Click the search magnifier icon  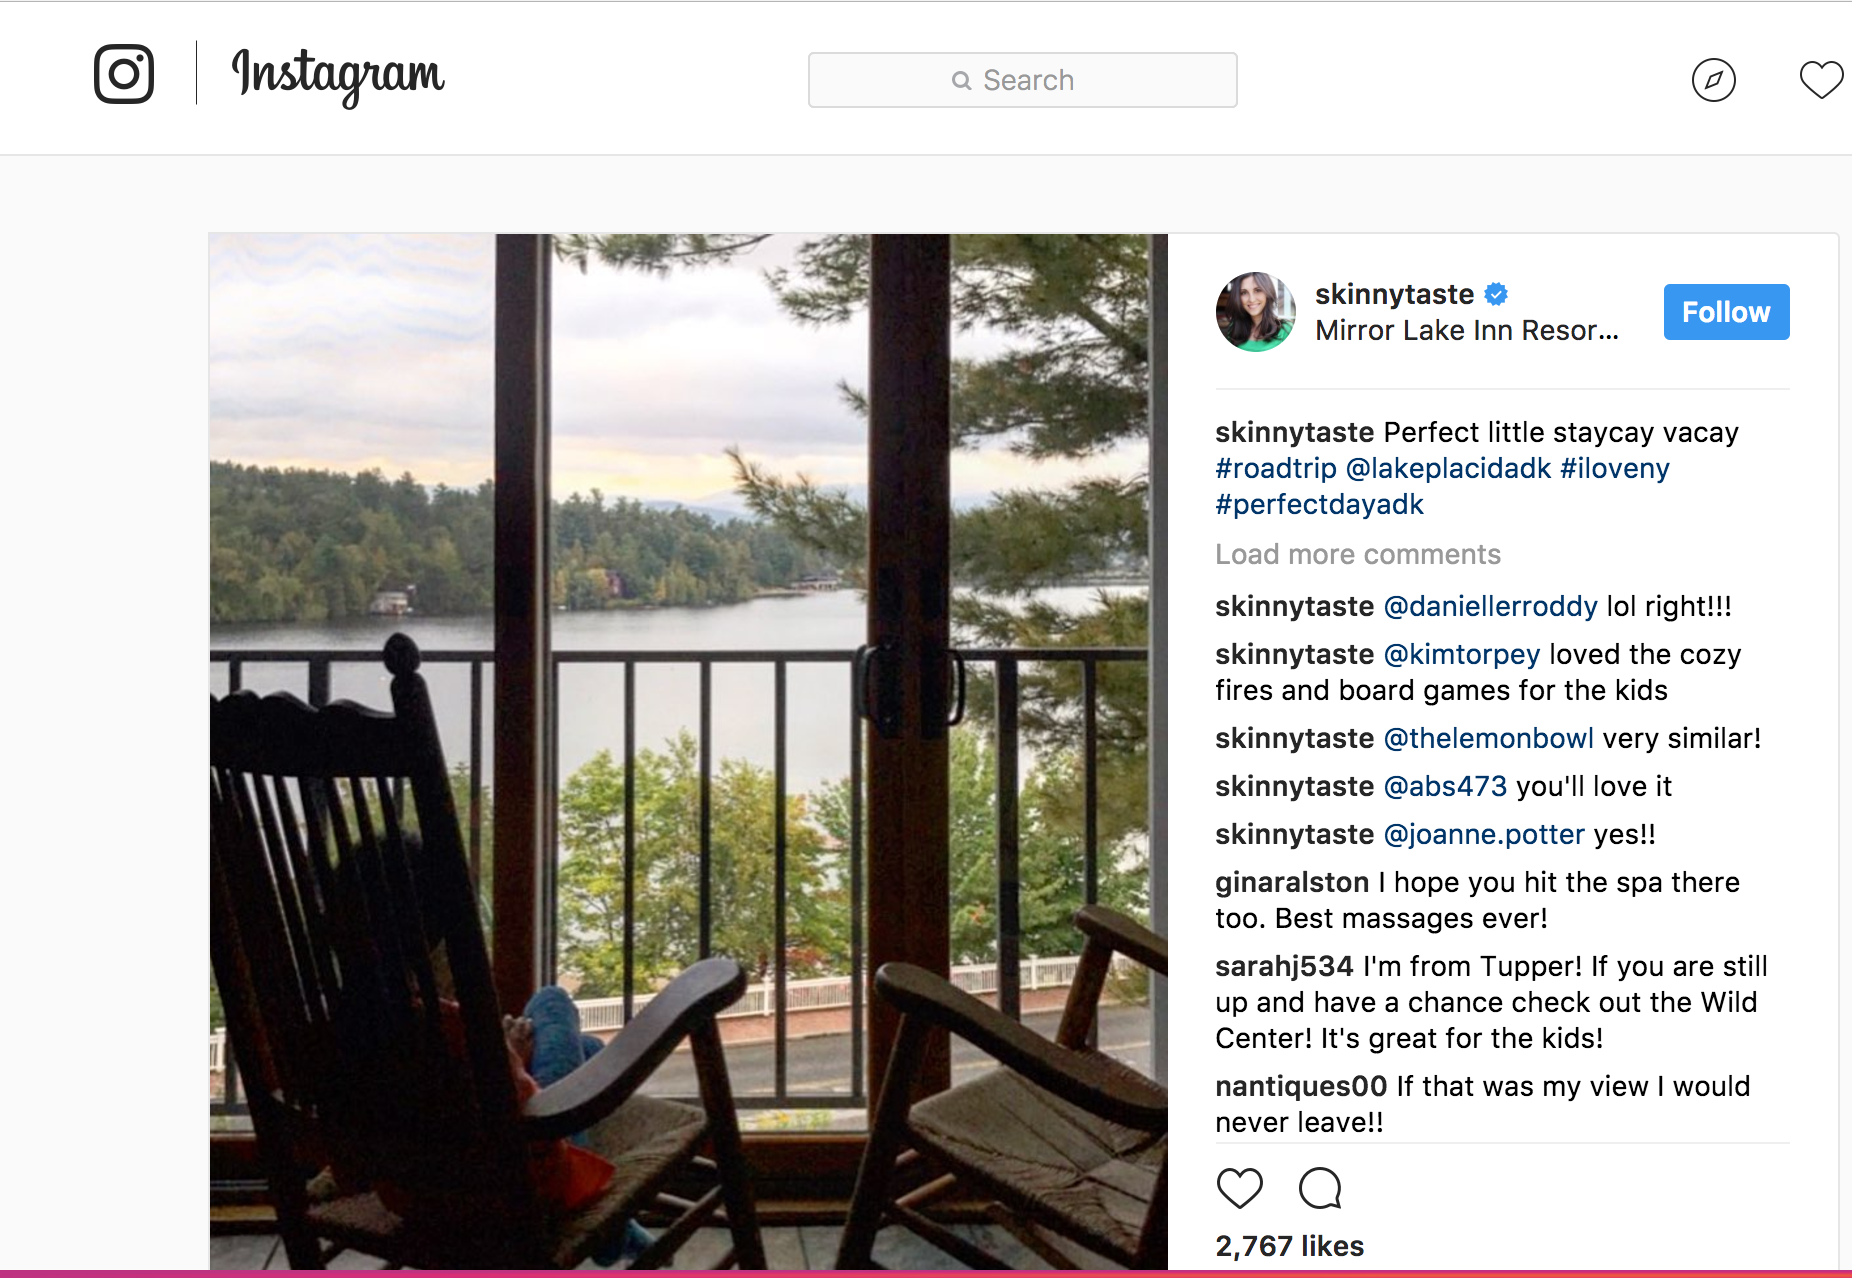[x=961, y=80]
